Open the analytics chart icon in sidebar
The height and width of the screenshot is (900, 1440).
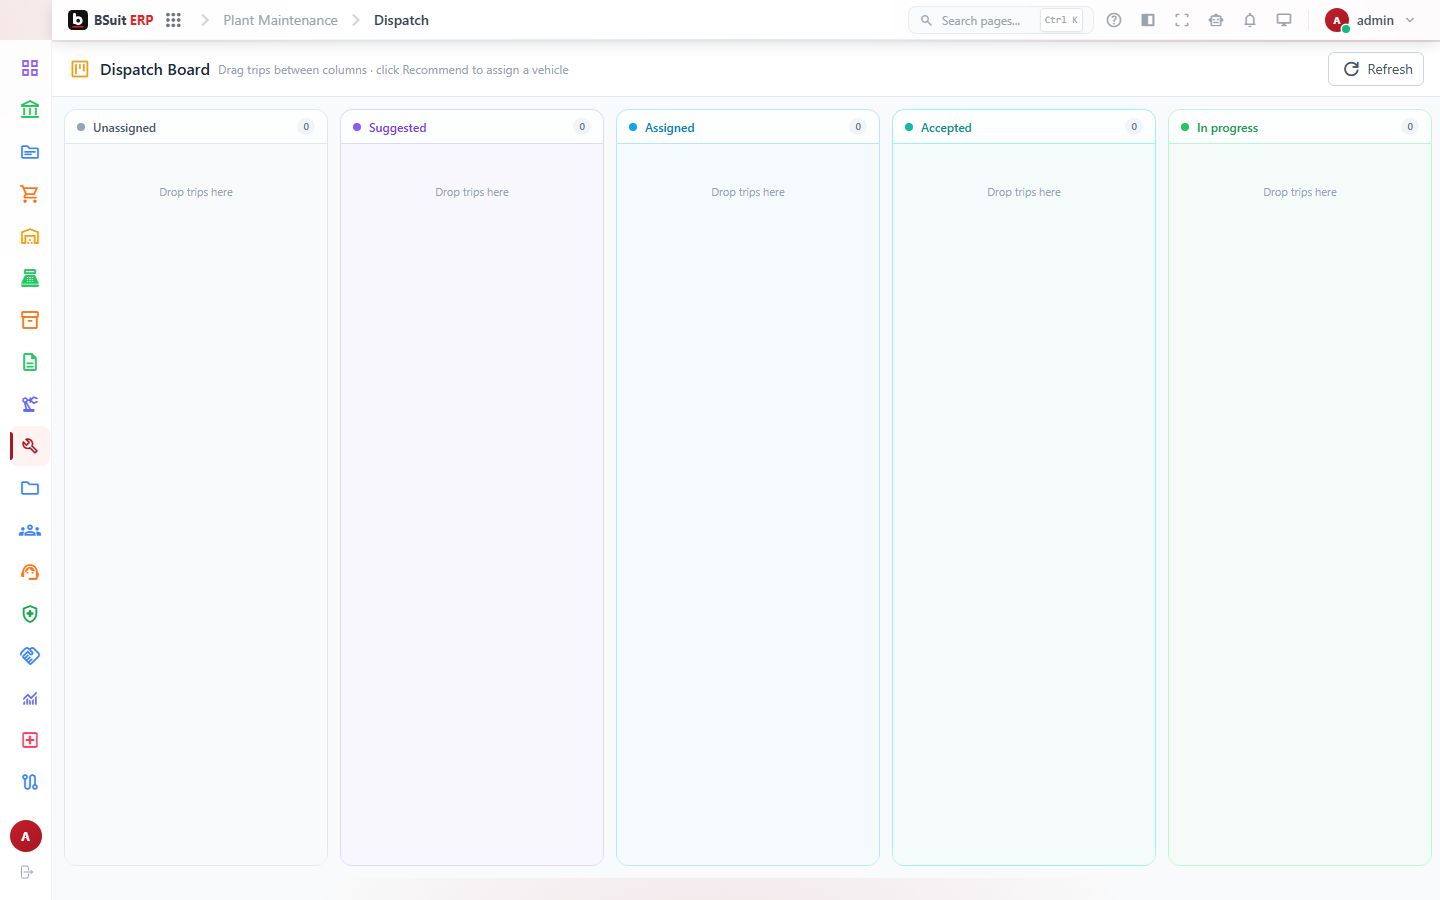(x=30, y=698)
